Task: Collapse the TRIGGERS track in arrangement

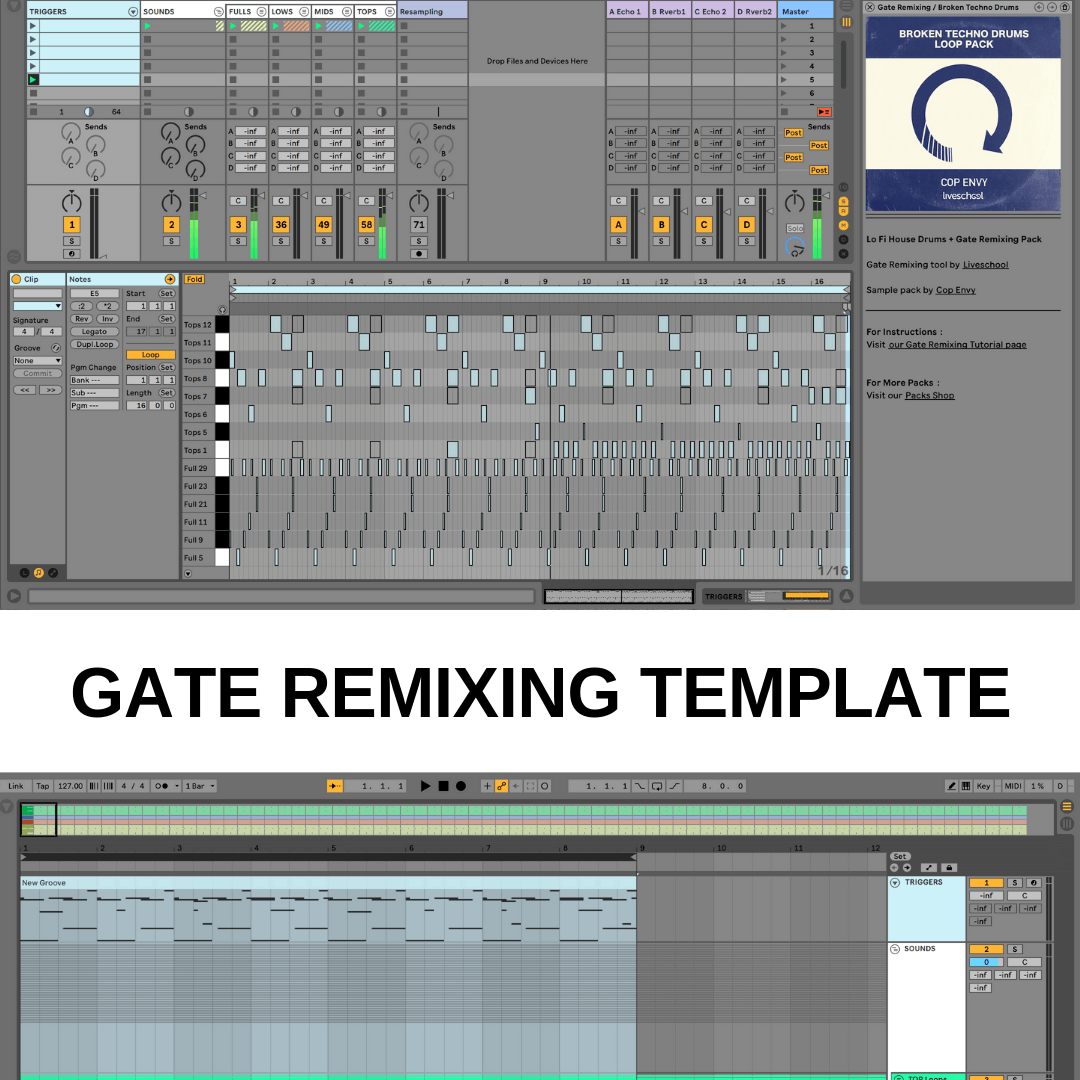Action: [895, 883]
